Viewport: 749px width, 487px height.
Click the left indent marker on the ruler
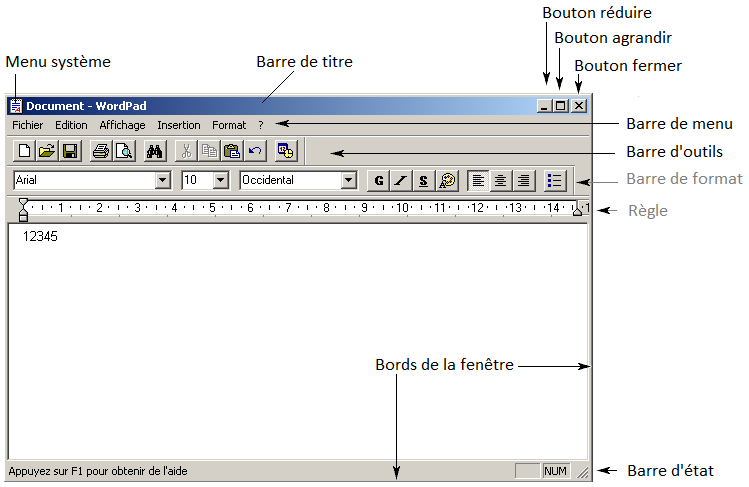coord(23,210)
